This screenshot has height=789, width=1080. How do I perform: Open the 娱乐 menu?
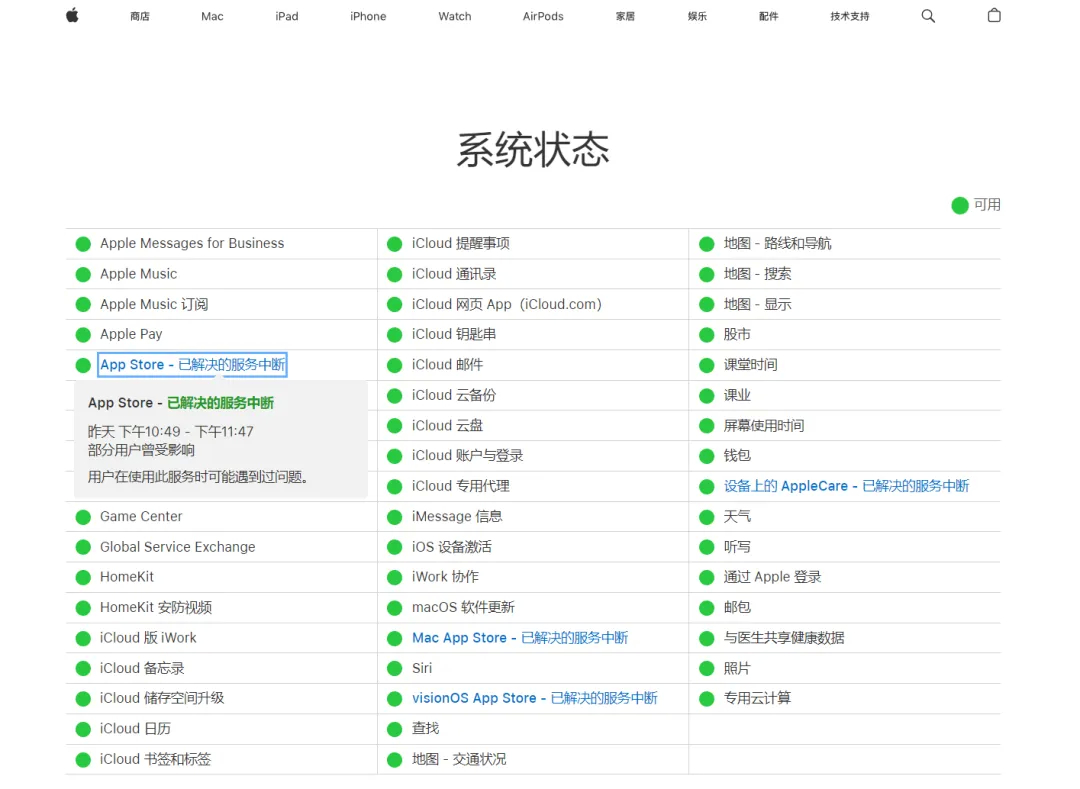(697, 16)
